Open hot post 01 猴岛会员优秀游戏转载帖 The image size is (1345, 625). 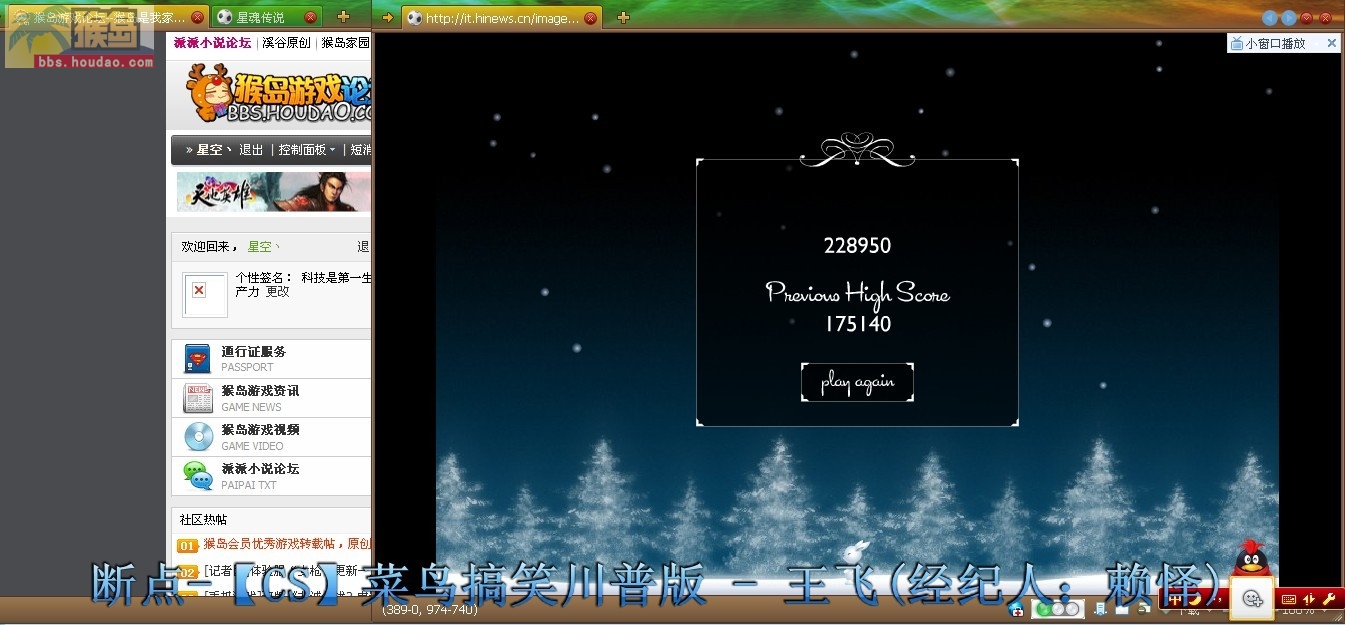(x=287, y=544)
